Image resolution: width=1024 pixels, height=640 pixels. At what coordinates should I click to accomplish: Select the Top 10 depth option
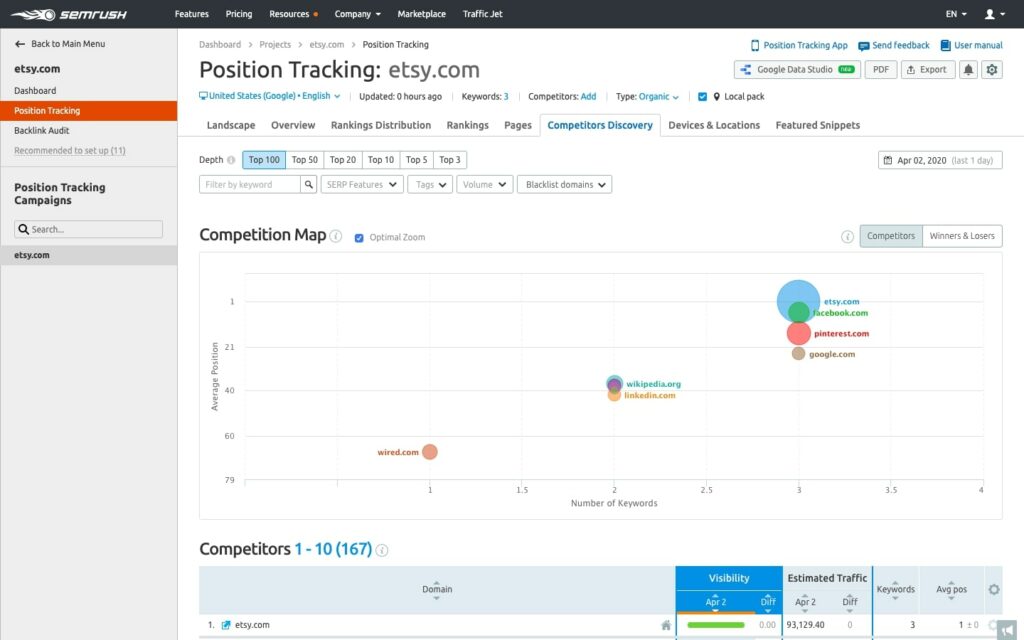(x=381, y=160)
